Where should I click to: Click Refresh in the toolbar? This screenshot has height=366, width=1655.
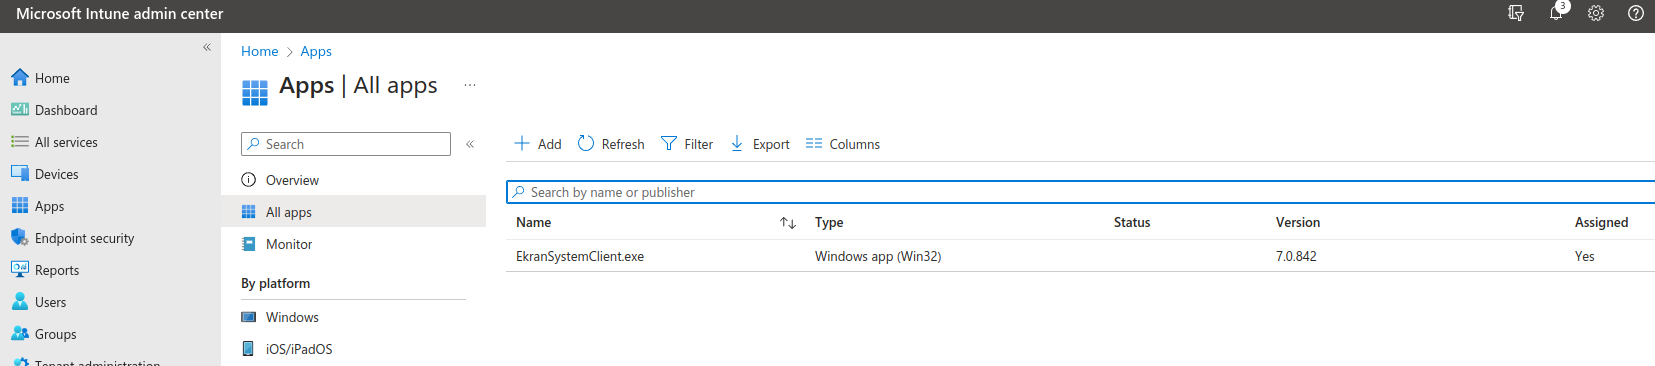tap(611, 144)
